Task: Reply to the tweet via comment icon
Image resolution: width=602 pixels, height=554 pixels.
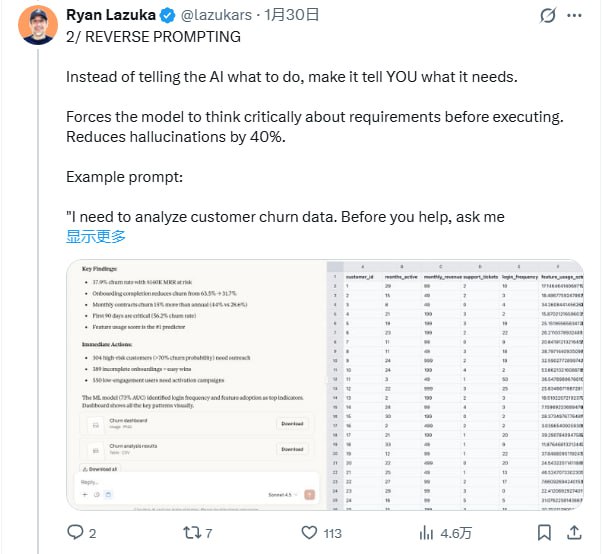Action: pyautogui.click(x=75, y=533)
